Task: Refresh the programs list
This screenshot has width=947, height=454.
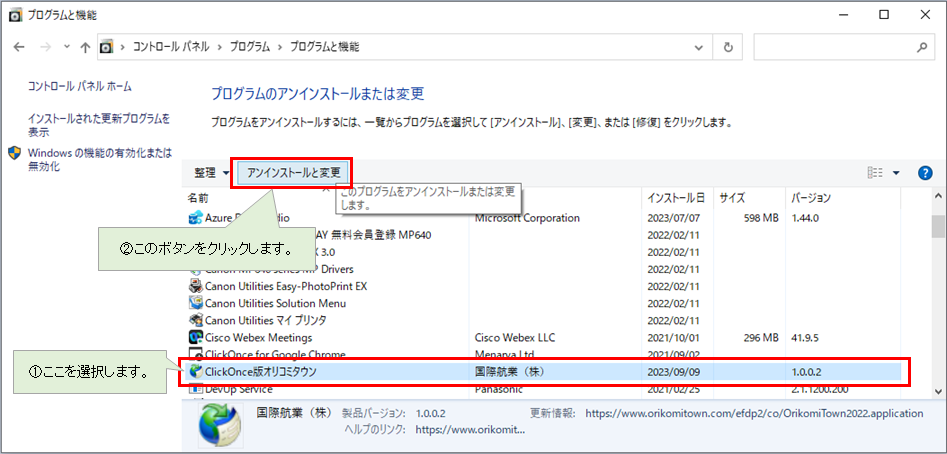Action: tap(728, 47)
